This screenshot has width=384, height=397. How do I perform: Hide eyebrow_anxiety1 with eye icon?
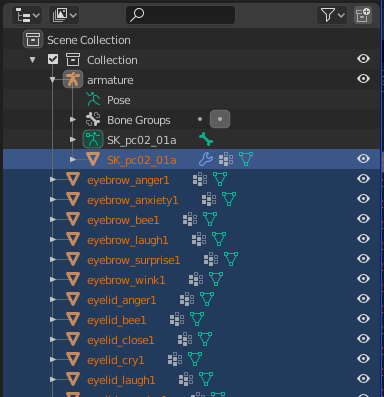pyautogui.click(x=363, y=199)
